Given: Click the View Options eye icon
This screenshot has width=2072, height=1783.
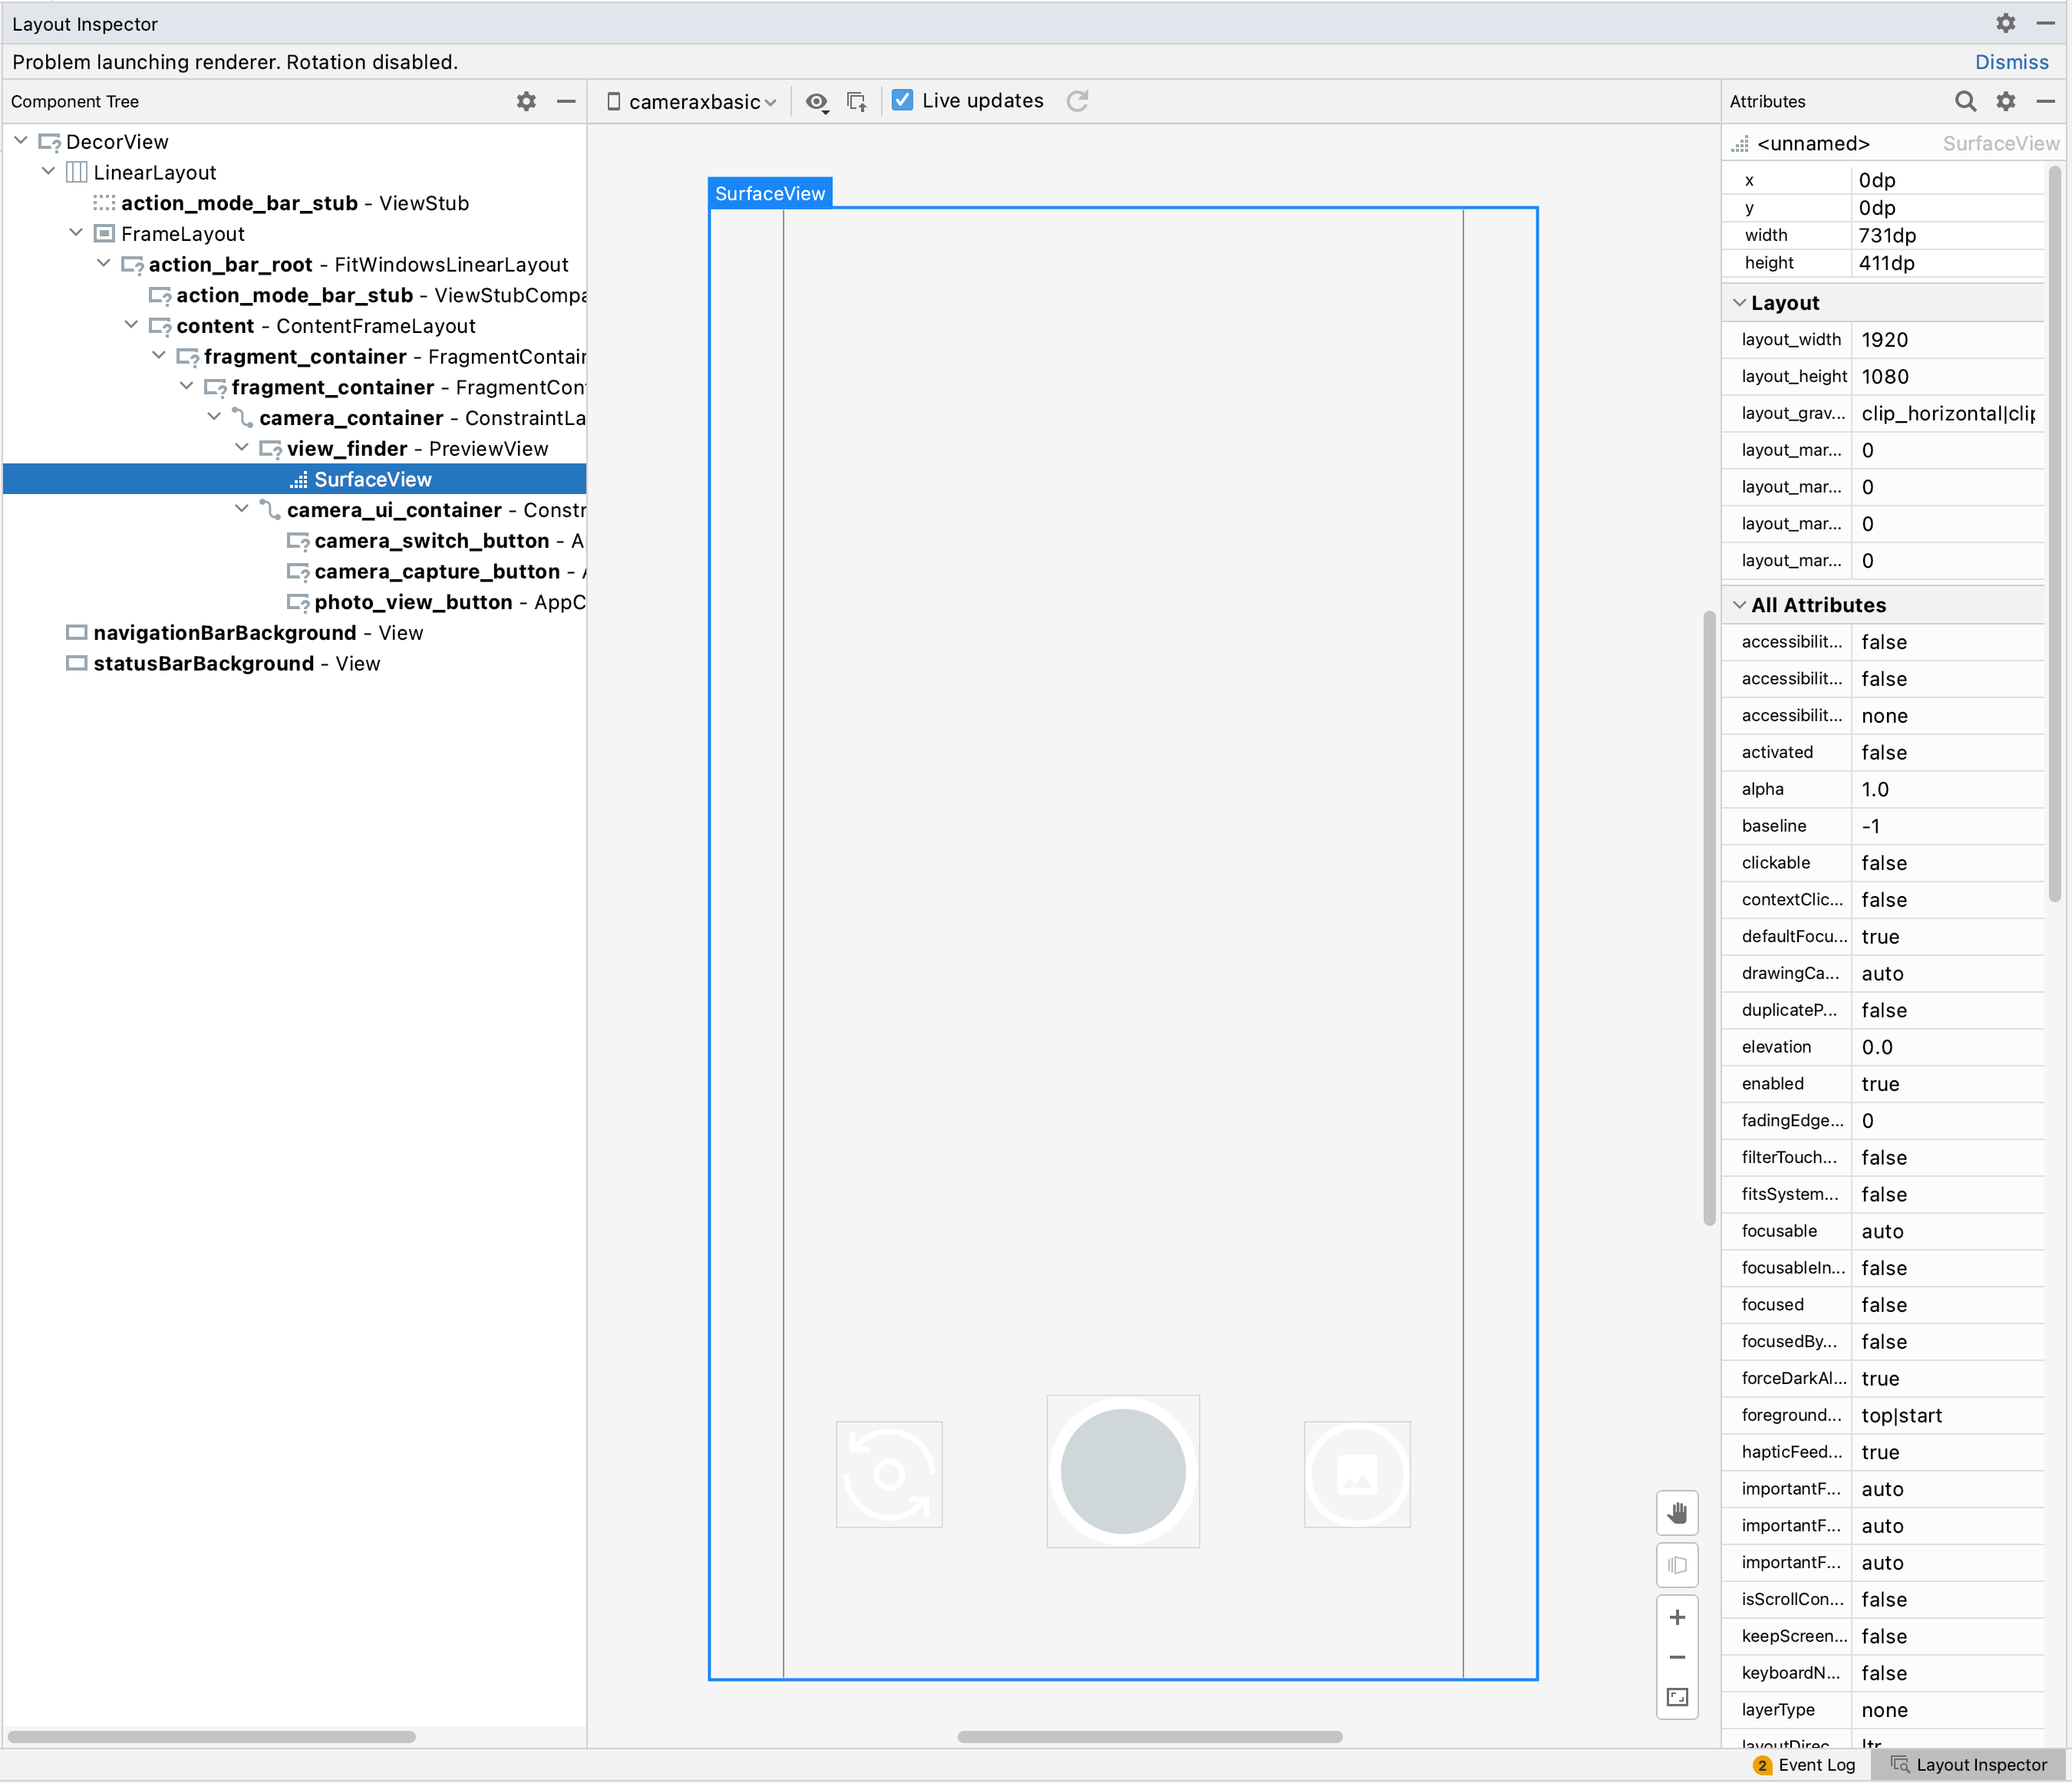Looking at the screenshot, I should [x=816, y=101].
